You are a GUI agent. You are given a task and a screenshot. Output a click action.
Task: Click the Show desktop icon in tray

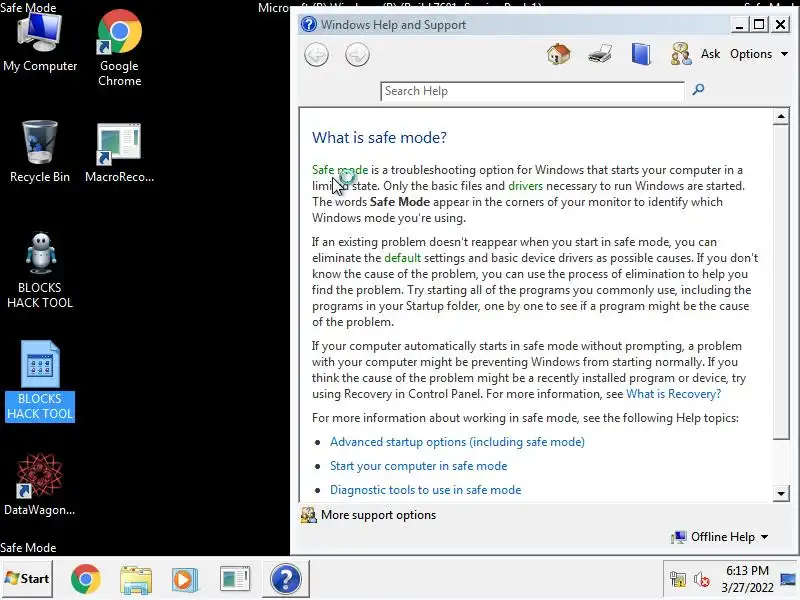pos(788,579)
